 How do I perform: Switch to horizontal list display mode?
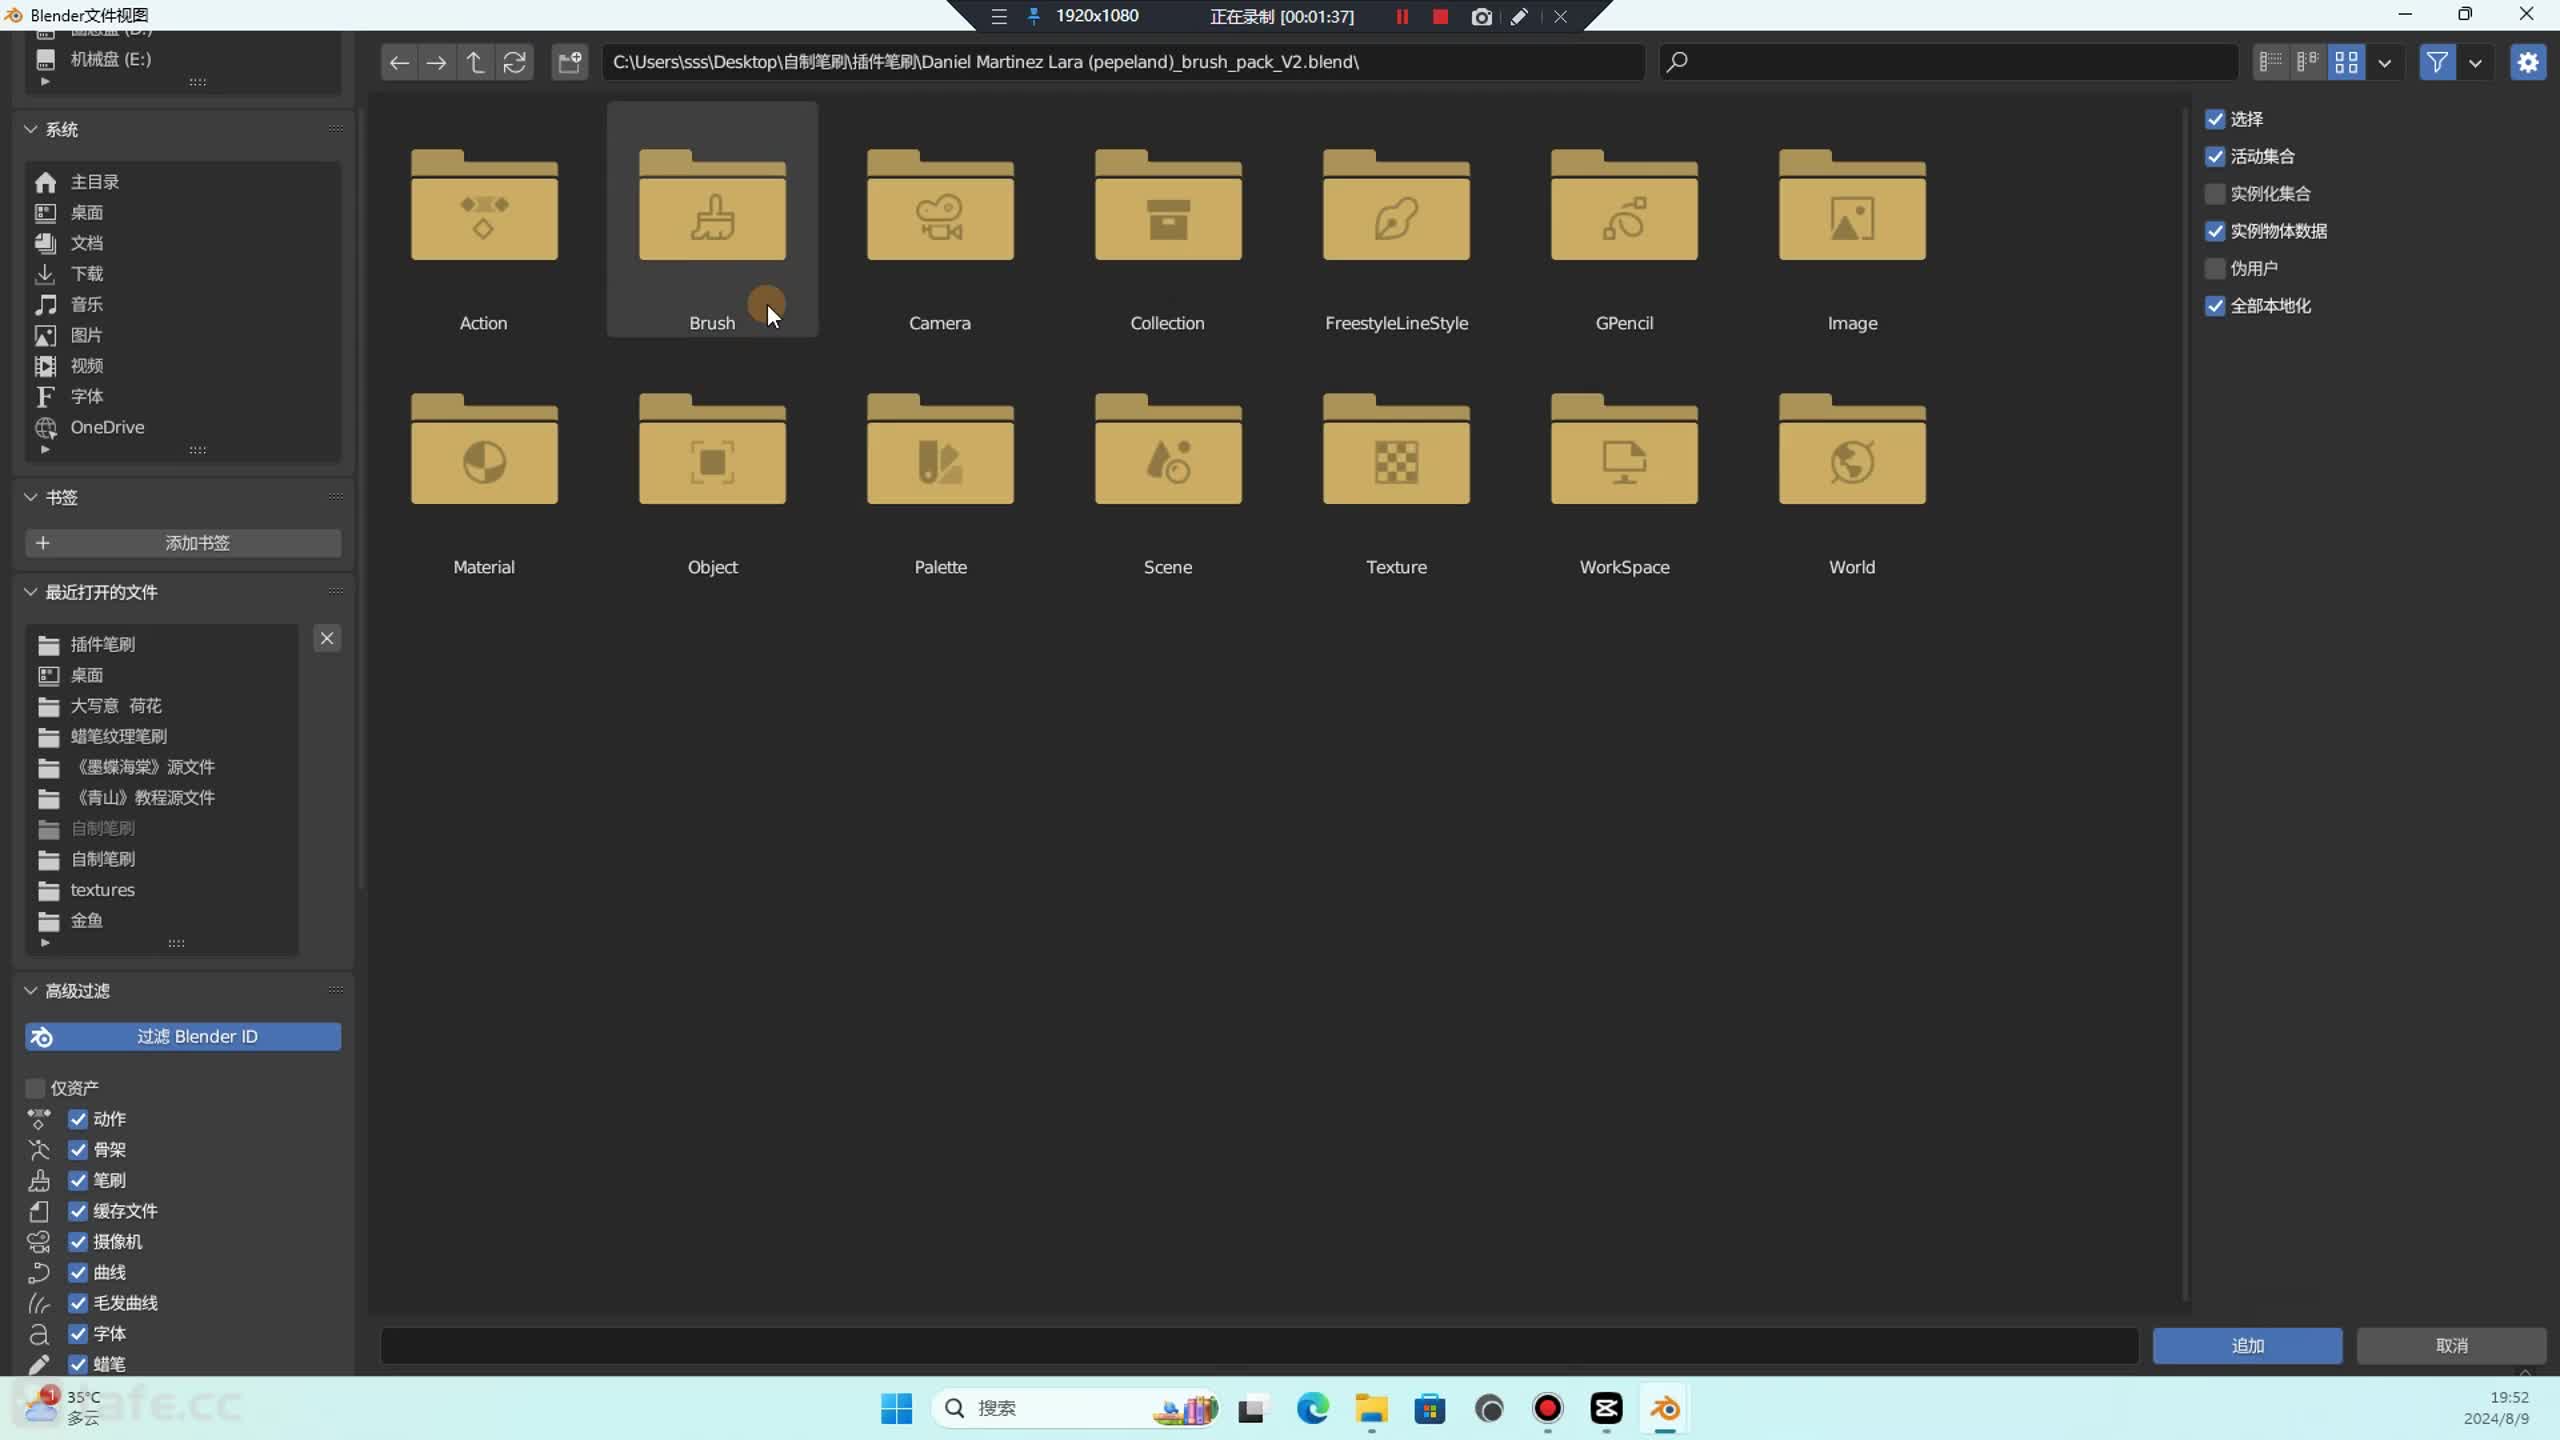click(2308, 62)
